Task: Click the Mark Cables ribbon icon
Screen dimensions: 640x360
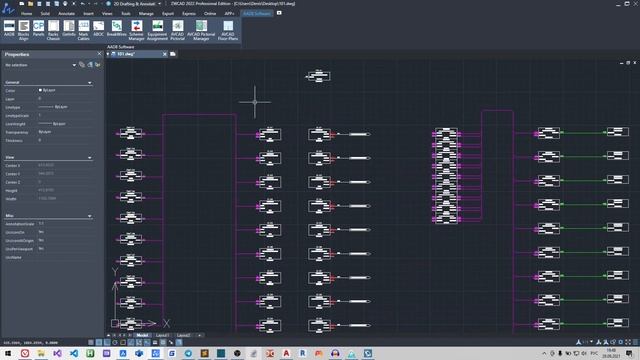Action: click(x=84, y=30)
